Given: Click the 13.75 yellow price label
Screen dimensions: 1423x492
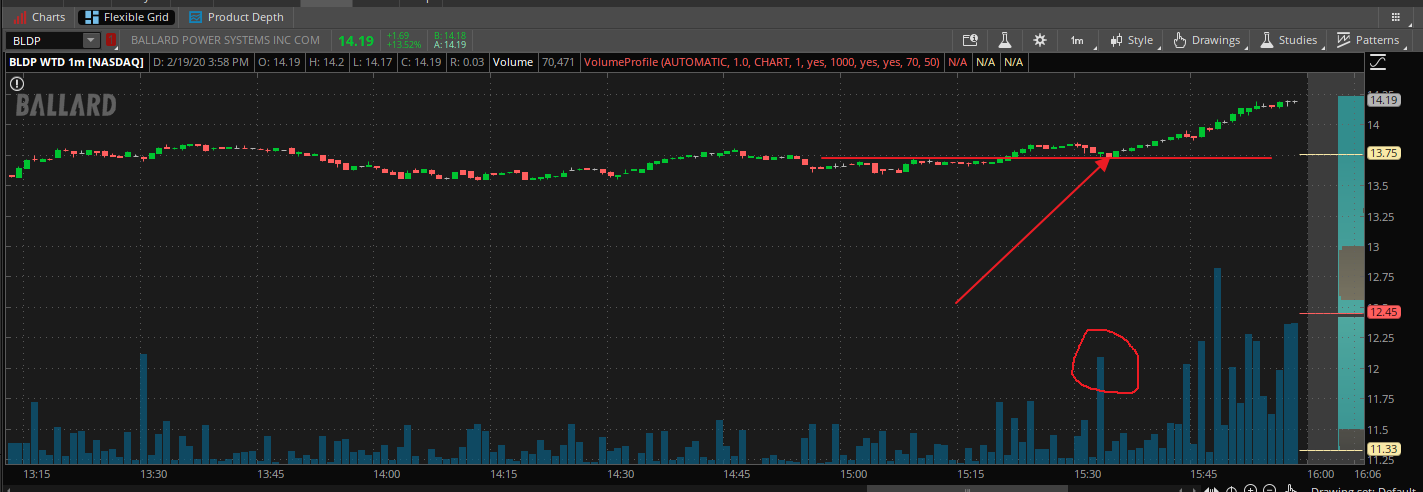Looking at the screenshot, I should (x=1383, y=154).
